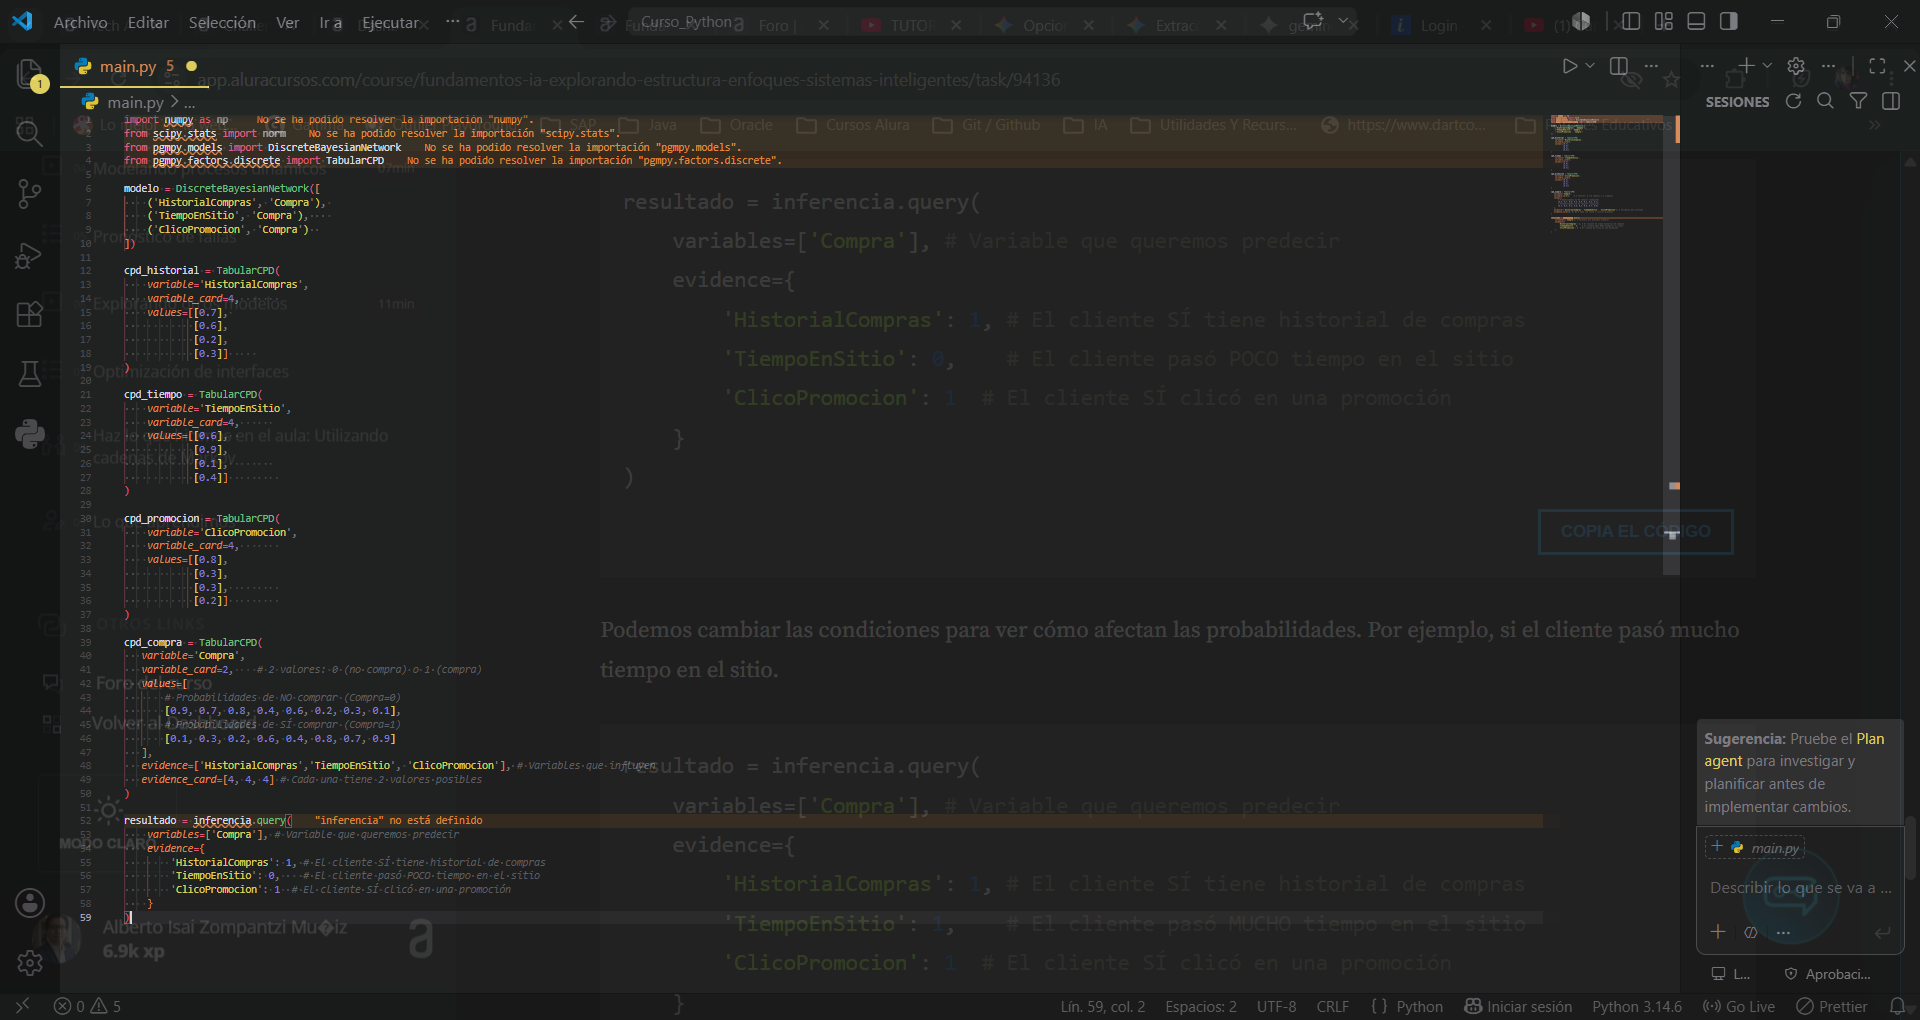Open chat input more options ellipsis
Screen dimensions: 1920x1020
(x=1783, y=932)
